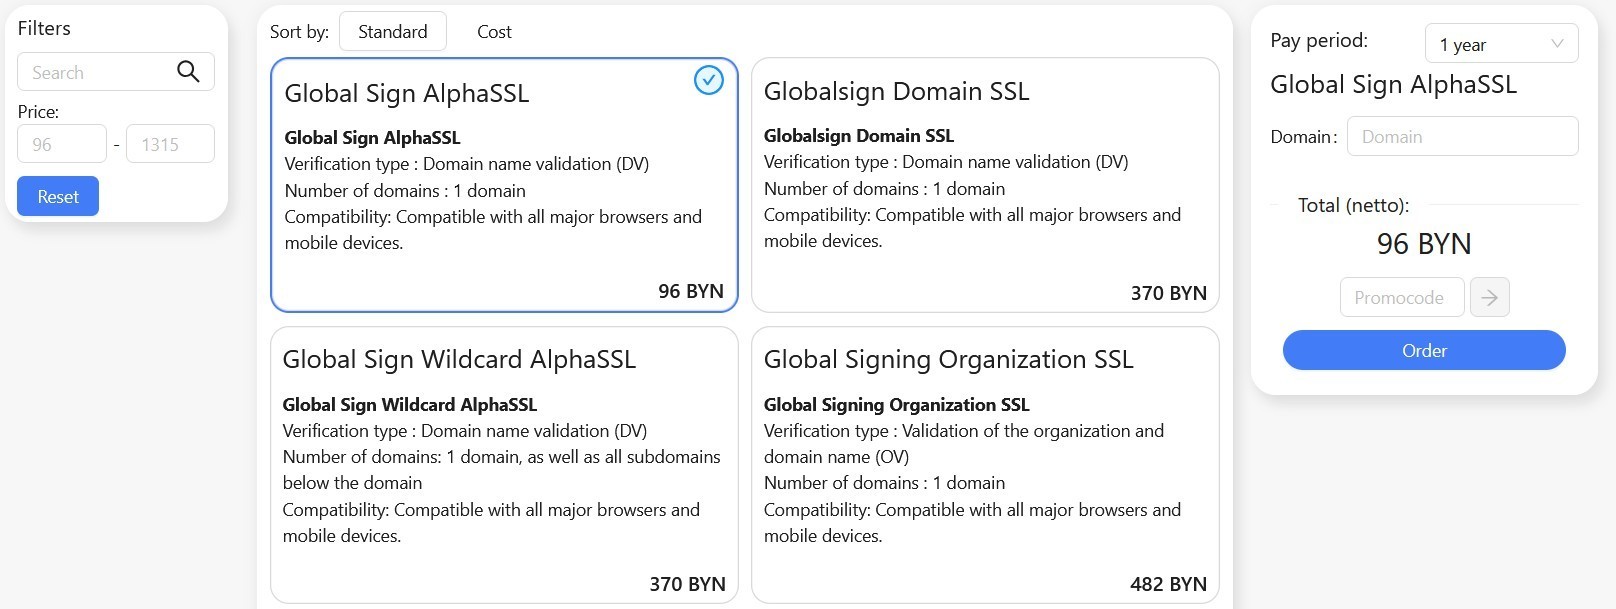Select the Globalsign Domain SSL card
The image size is (1616, 609).
(985, 185)
